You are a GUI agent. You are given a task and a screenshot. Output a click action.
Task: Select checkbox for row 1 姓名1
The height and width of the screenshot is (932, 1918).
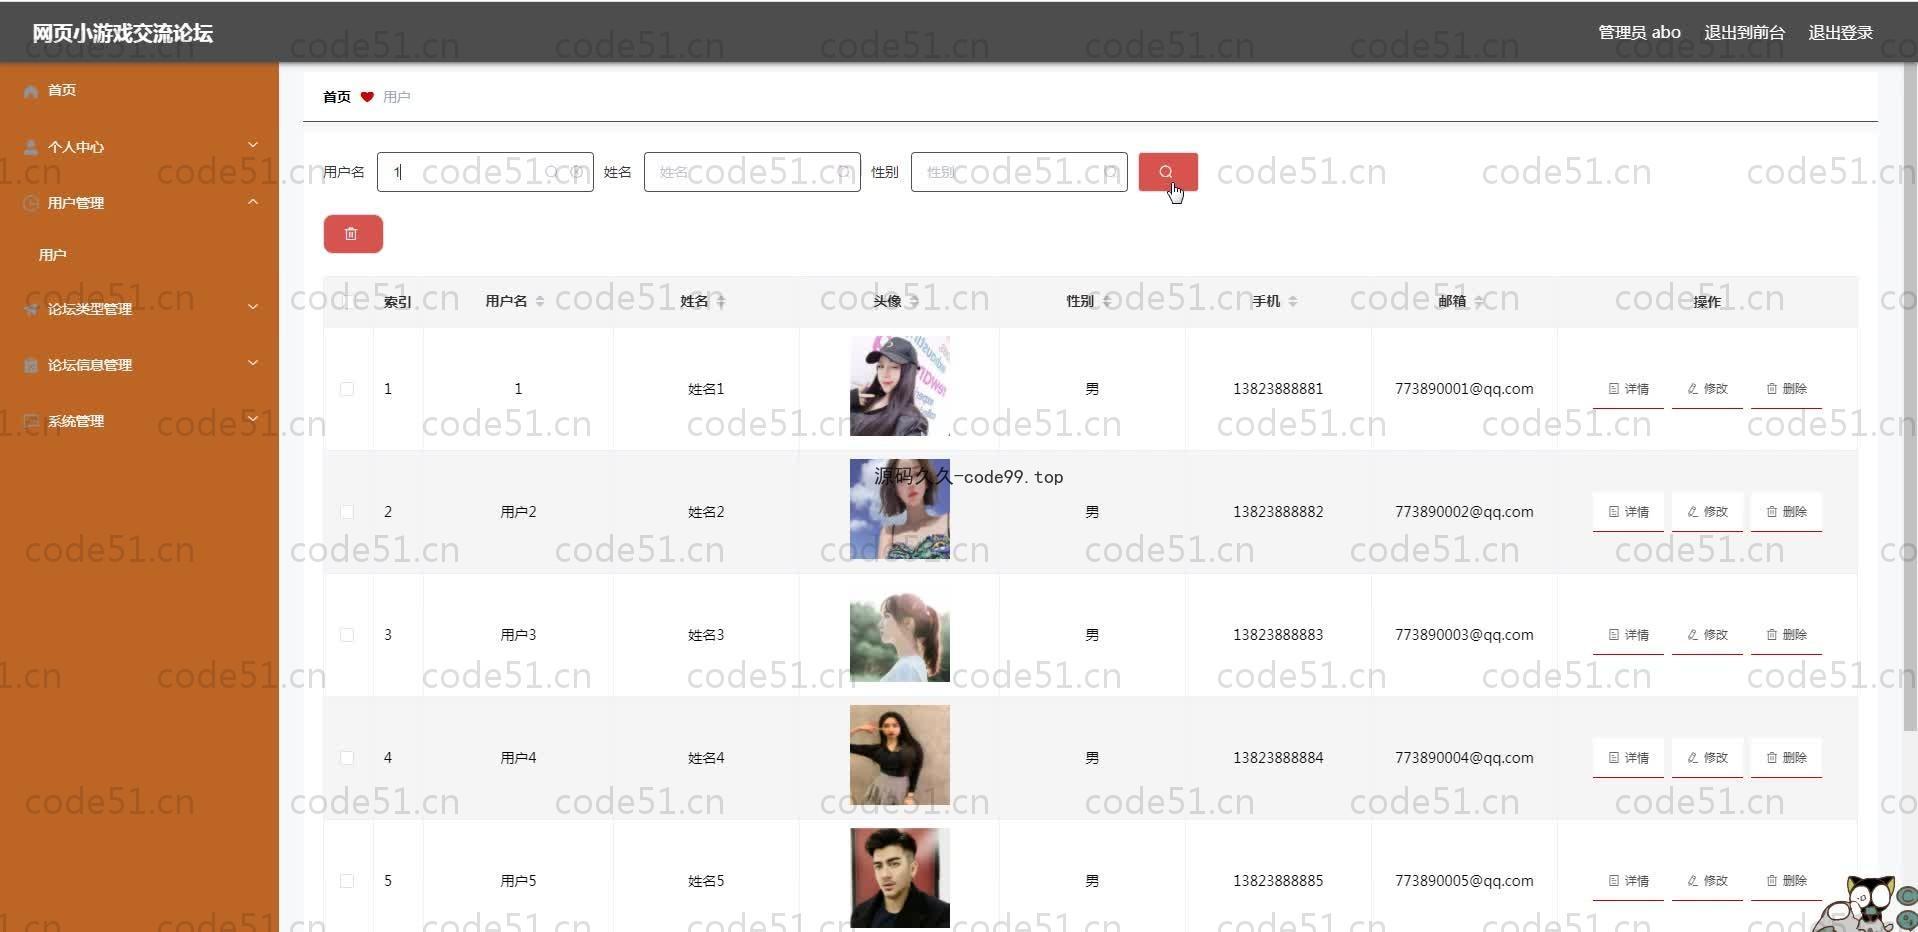point(347,389)
